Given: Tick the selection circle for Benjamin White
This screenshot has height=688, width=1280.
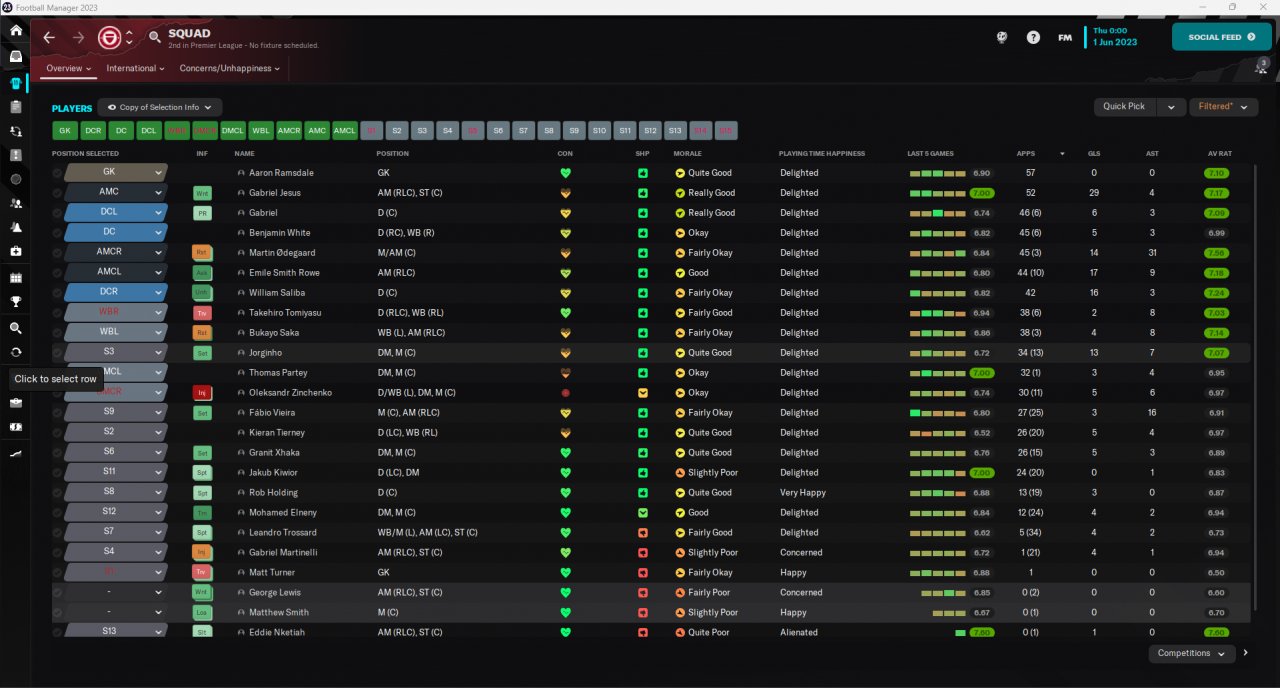Looking at the screenshot, I should coord(57,233).
